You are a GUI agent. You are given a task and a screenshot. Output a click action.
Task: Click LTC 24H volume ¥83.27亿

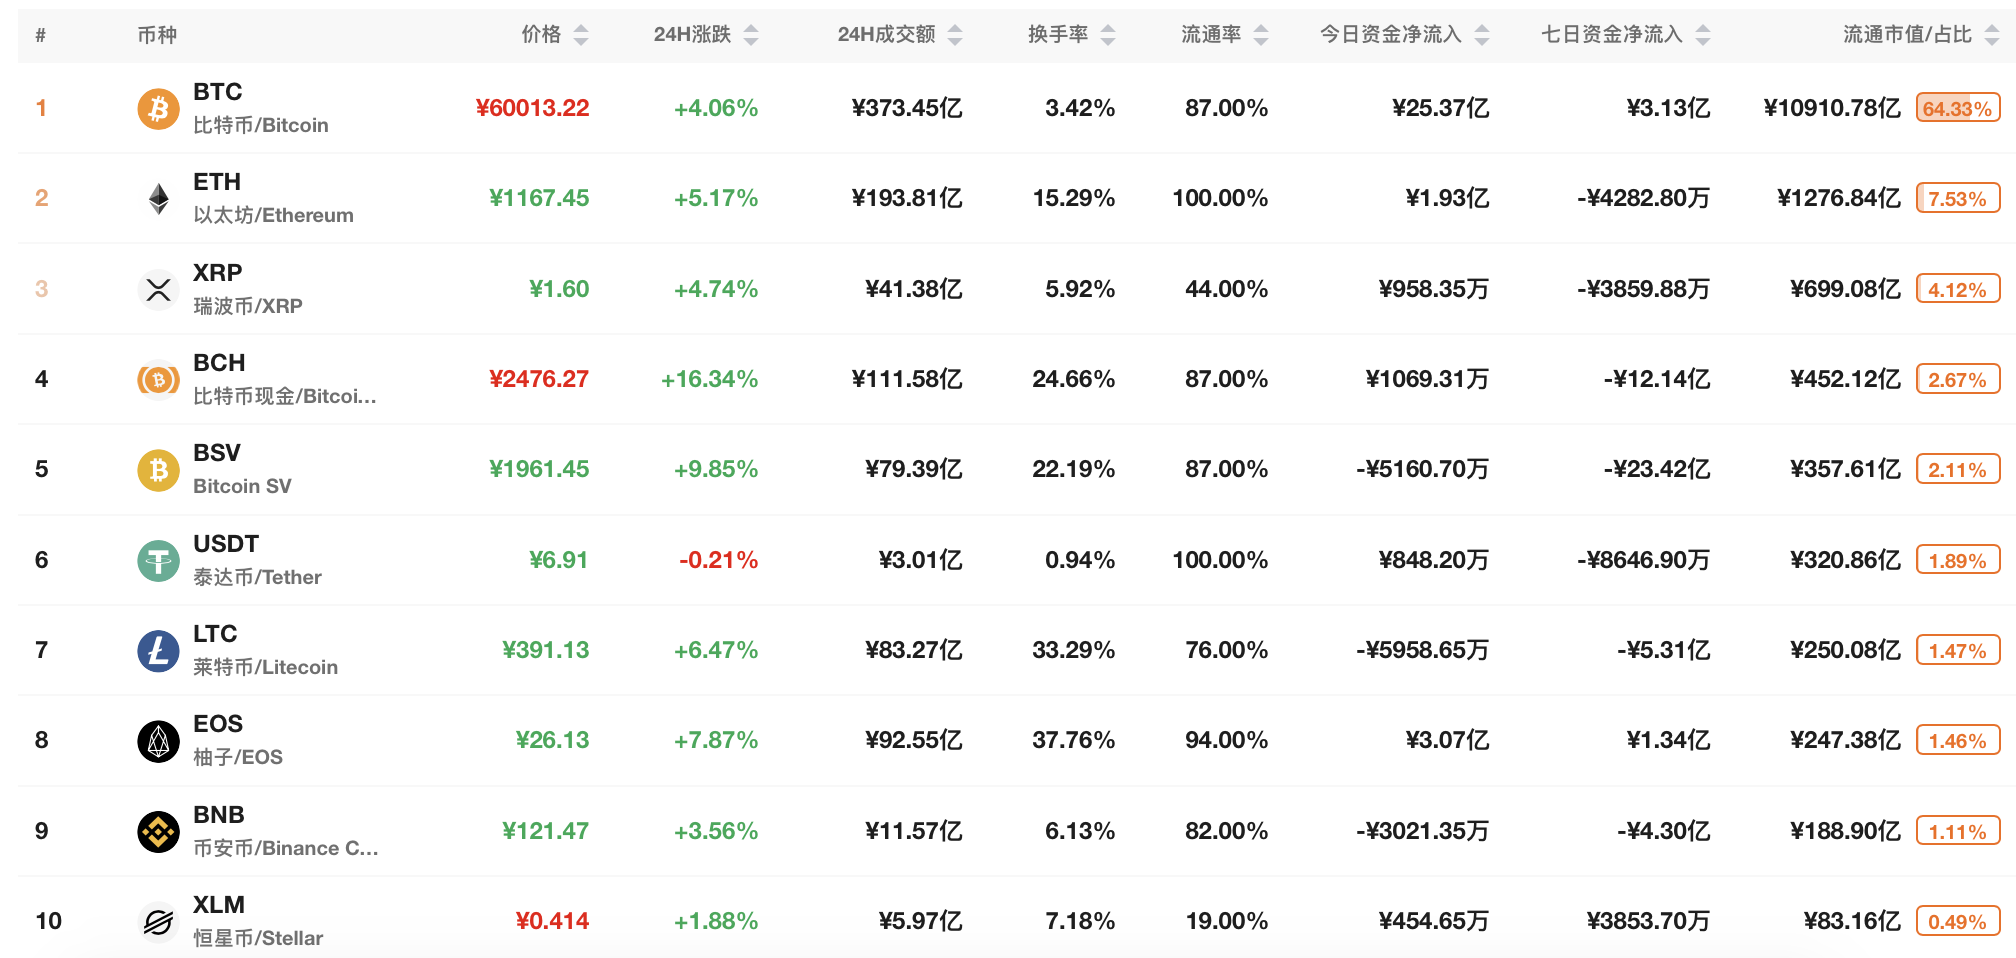(914, 650)
